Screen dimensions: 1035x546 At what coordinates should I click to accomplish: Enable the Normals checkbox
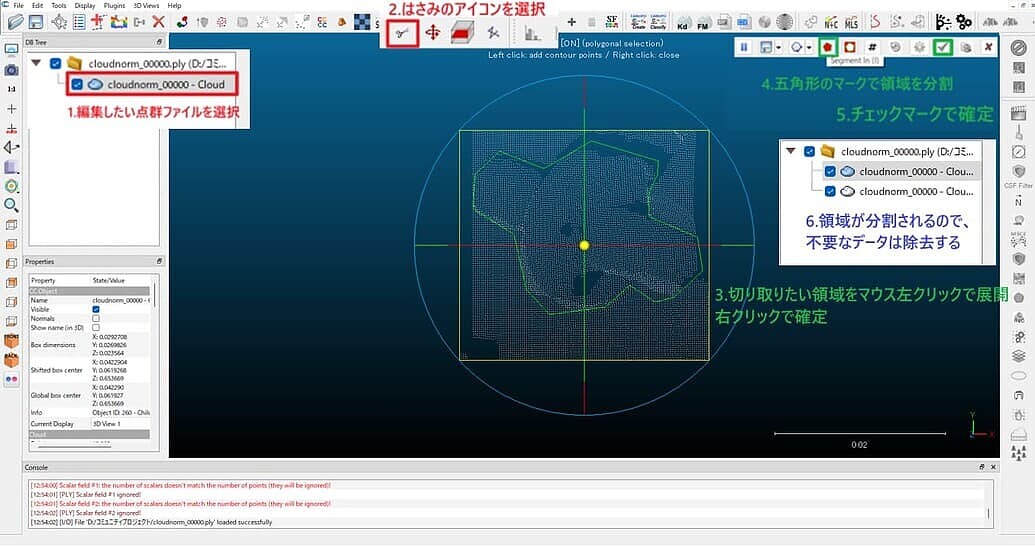point(96,318)
